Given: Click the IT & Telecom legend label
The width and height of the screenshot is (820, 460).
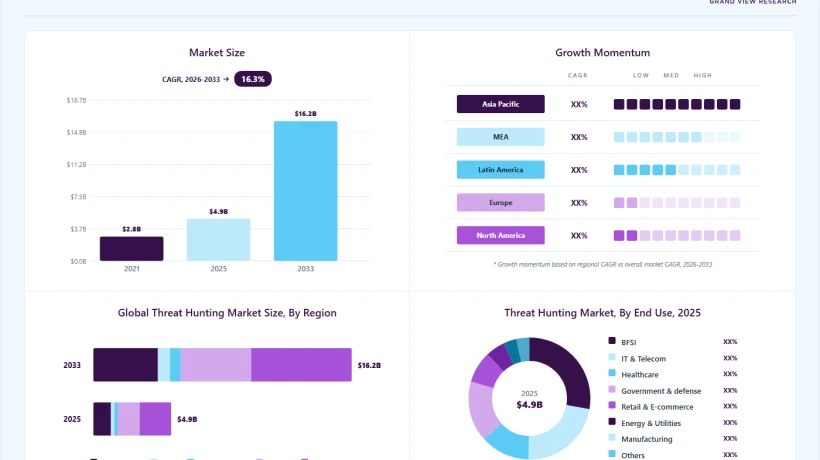Looking at the screenshot, I should point(643,359).
